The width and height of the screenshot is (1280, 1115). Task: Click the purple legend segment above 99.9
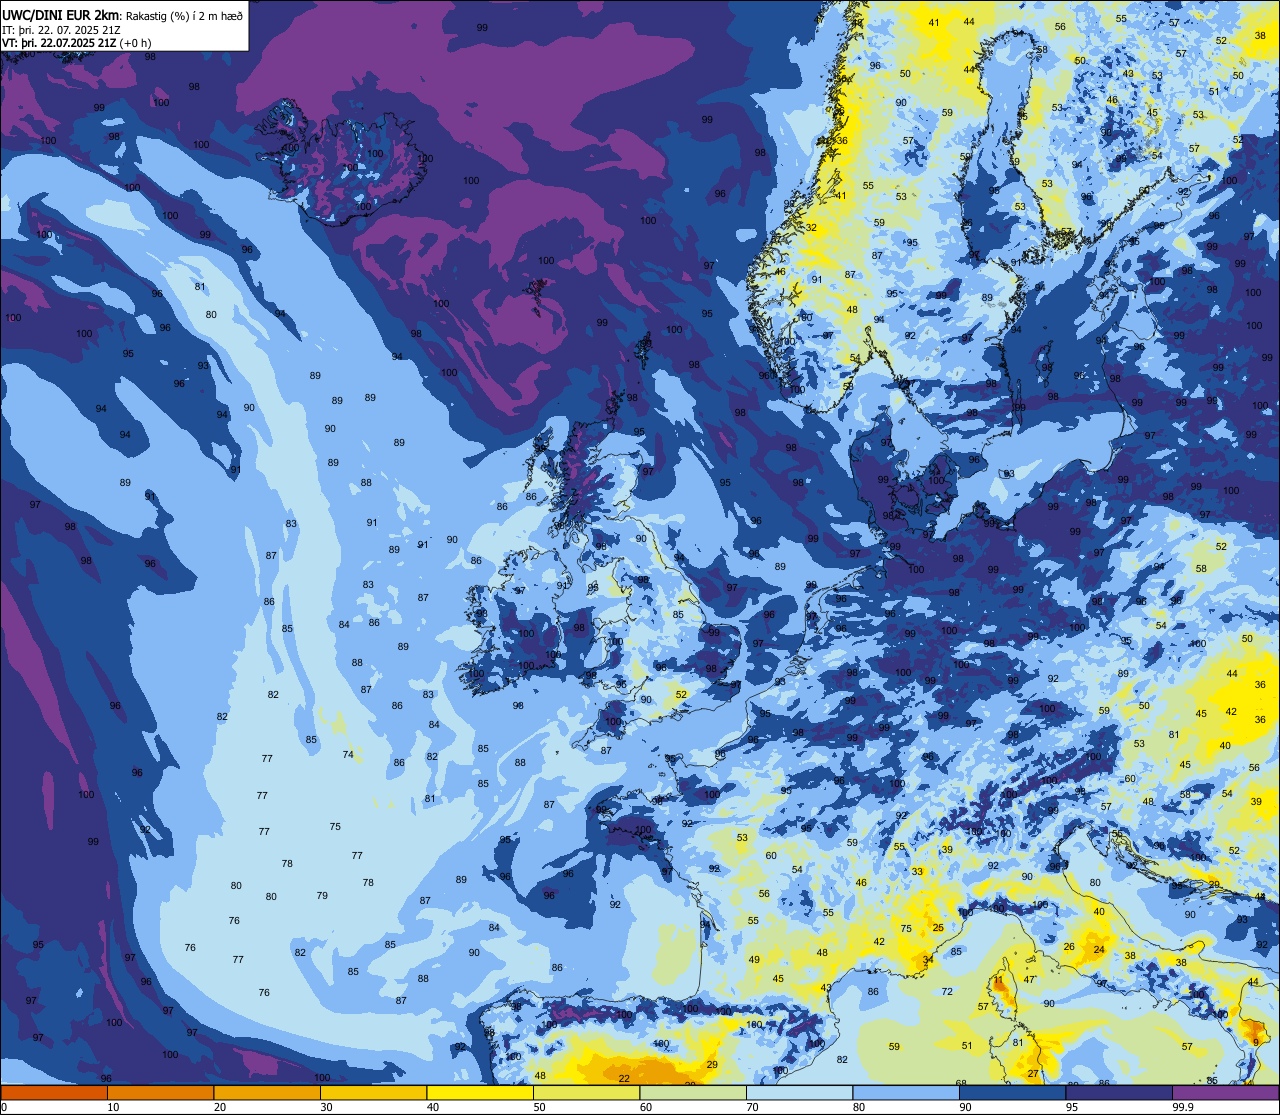tap(1226, 1092)
